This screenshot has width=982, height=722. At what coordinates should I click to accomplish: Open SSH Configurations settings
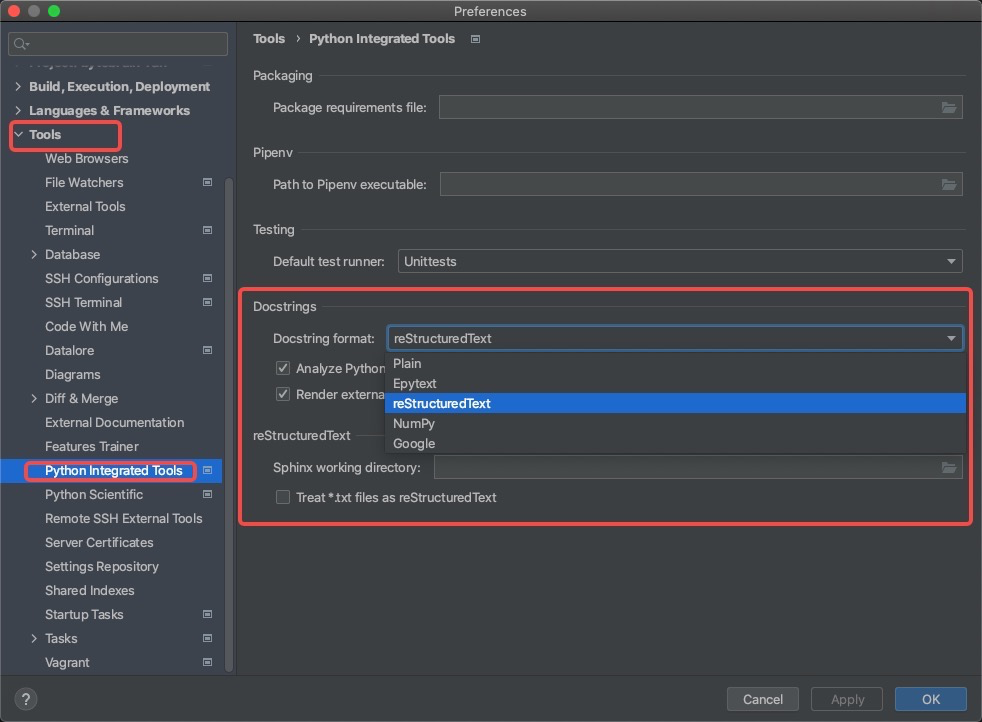point(101,278)
